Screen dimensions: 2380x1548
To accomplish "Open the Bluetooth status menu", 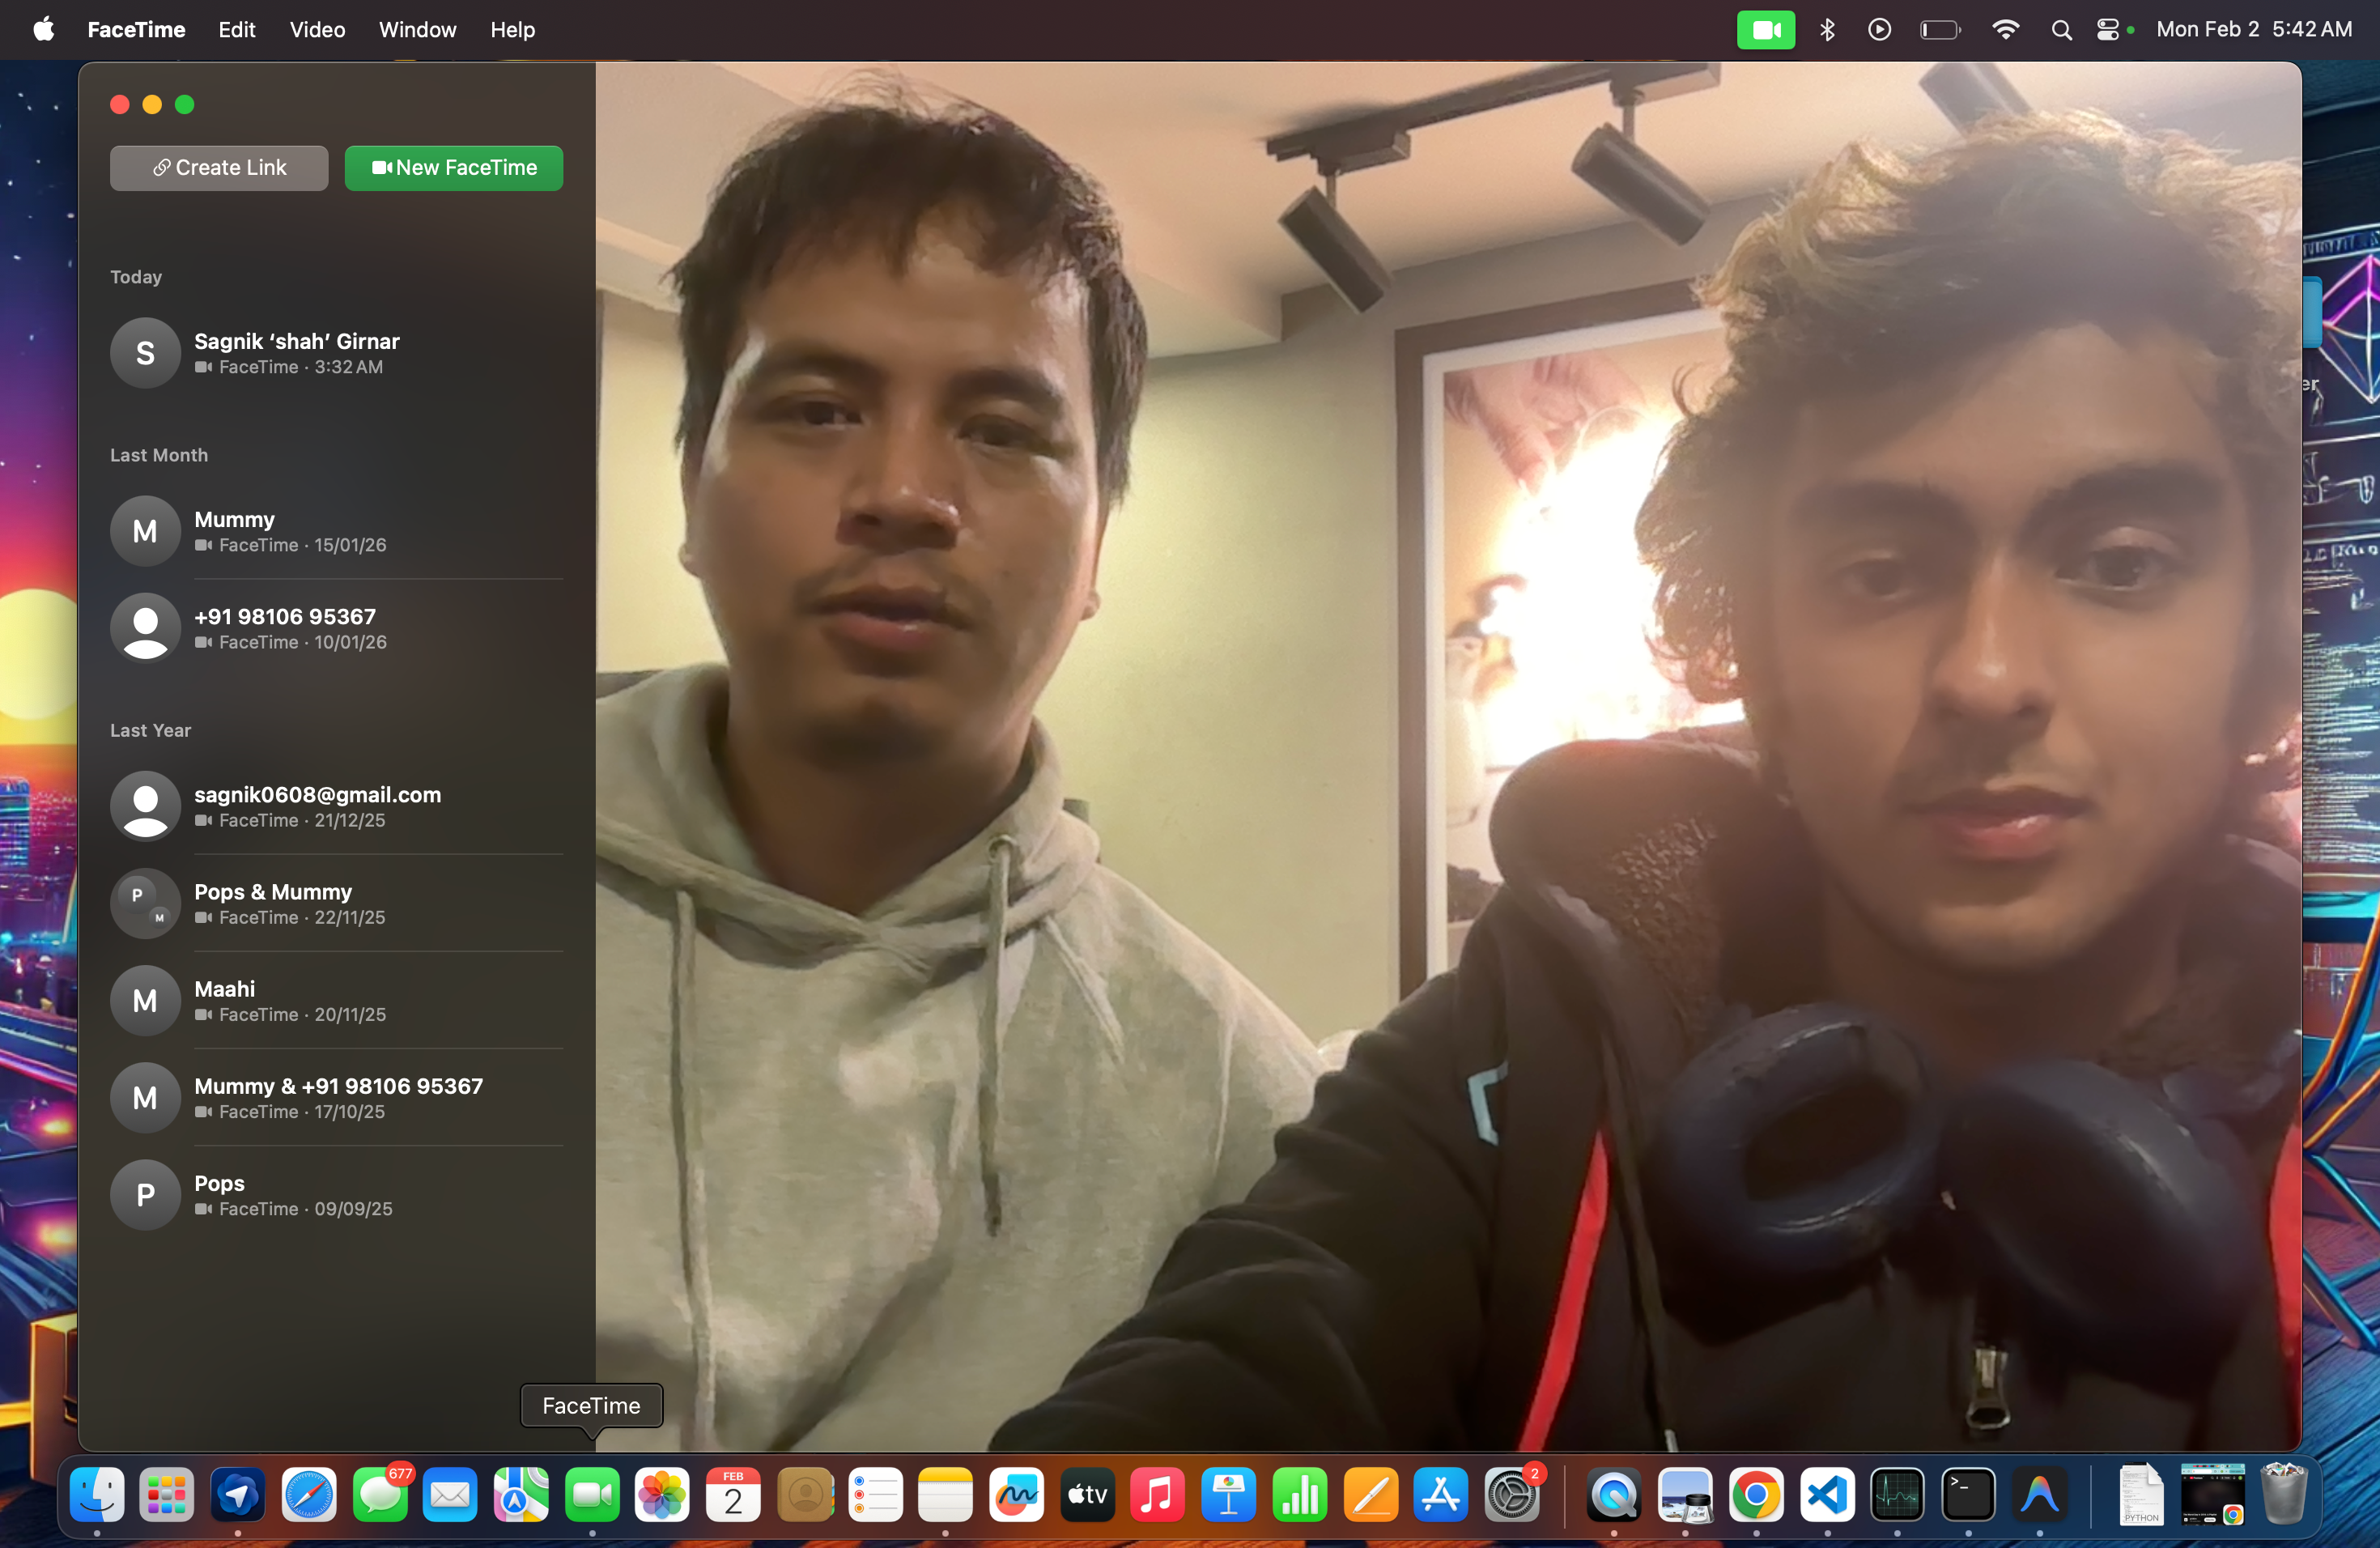I will (x=1827, y=30).
